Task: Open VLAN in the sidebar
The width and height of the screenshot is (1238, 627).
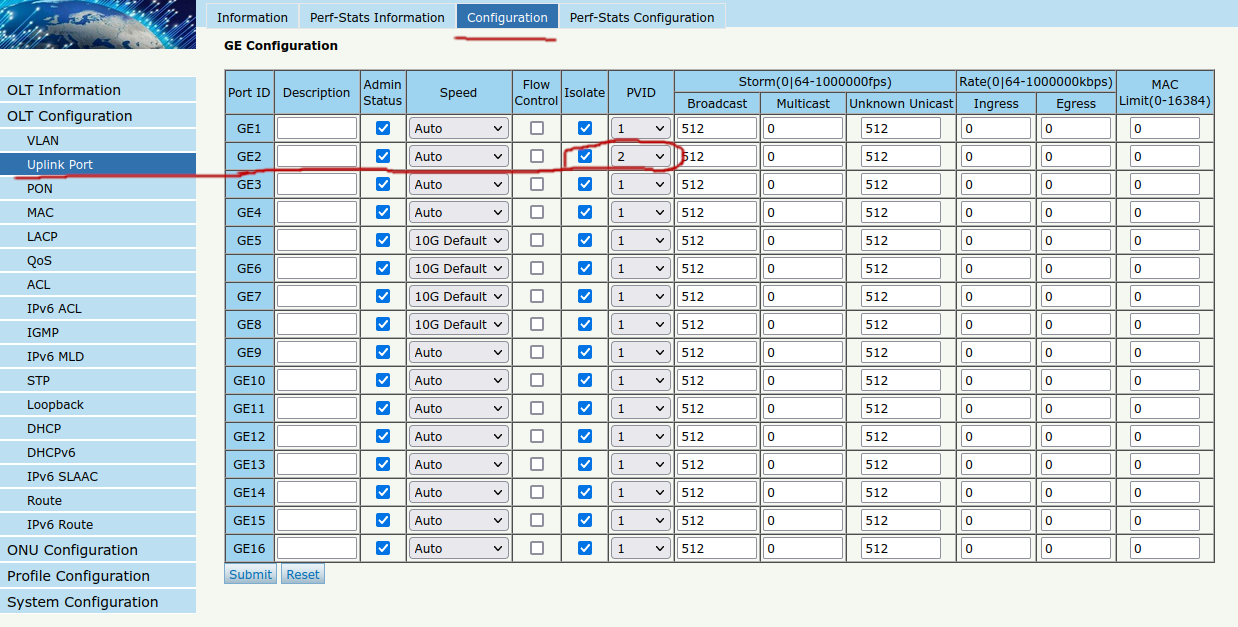Action: [43, 141]
